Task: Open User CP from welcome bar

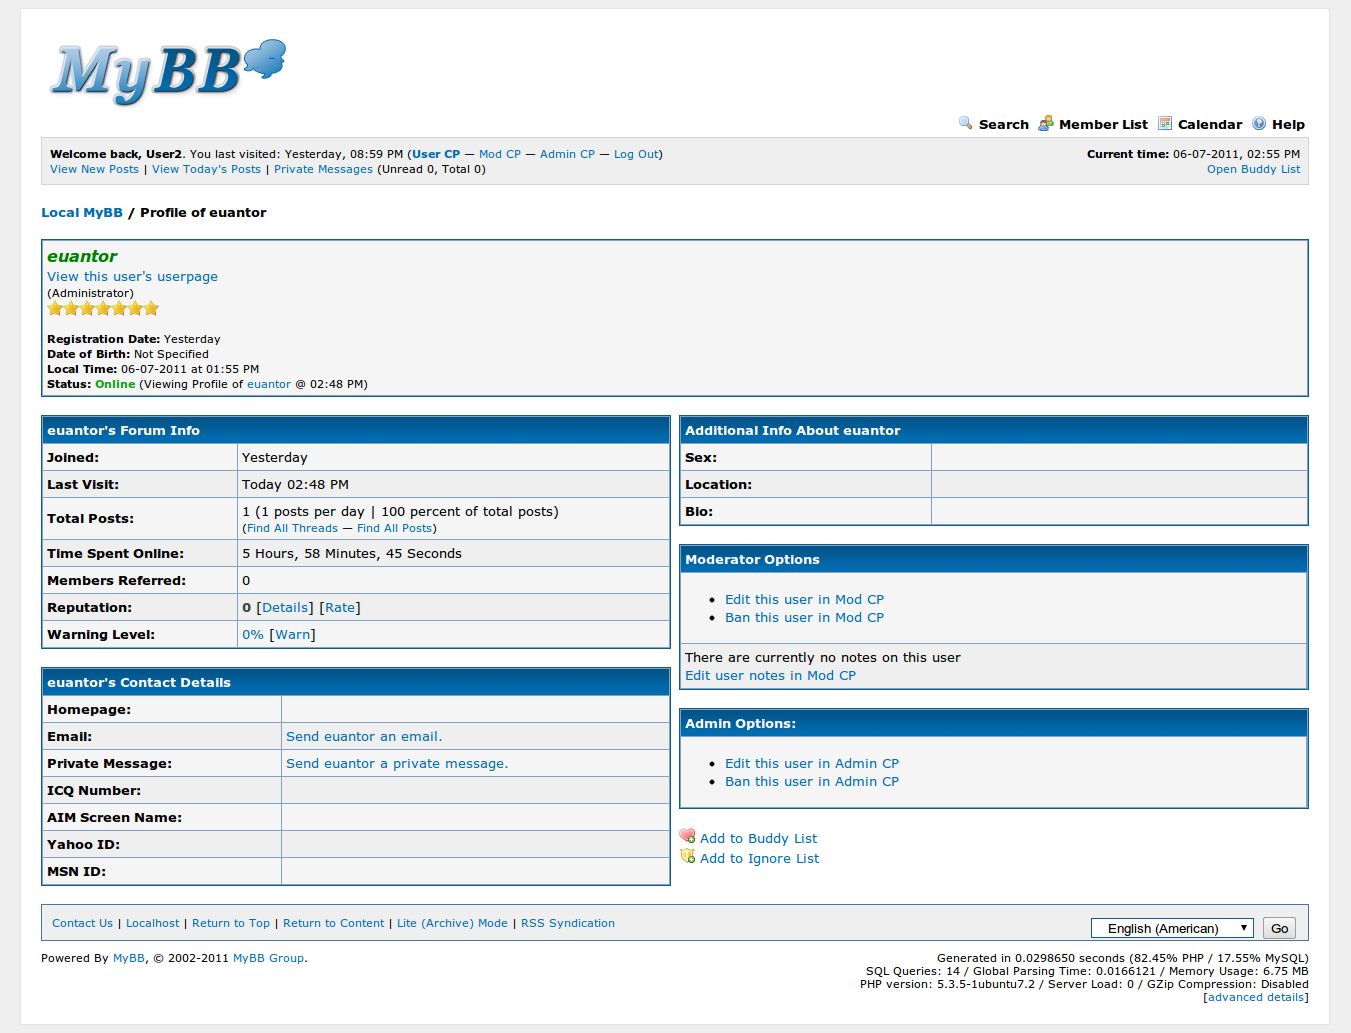Action: [436, 154]
